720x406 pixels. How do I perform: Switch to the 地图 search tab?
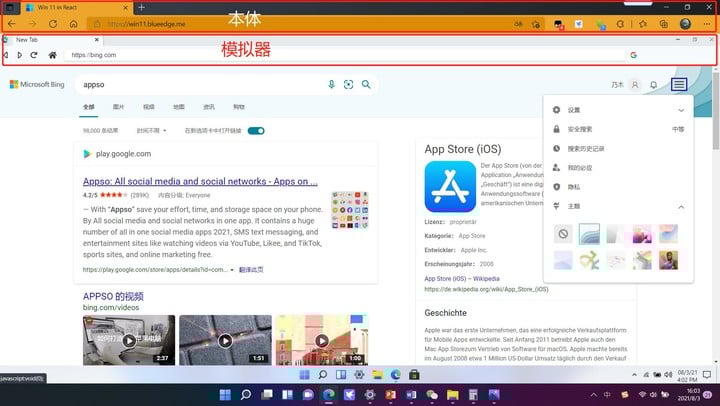coord(179,107)
